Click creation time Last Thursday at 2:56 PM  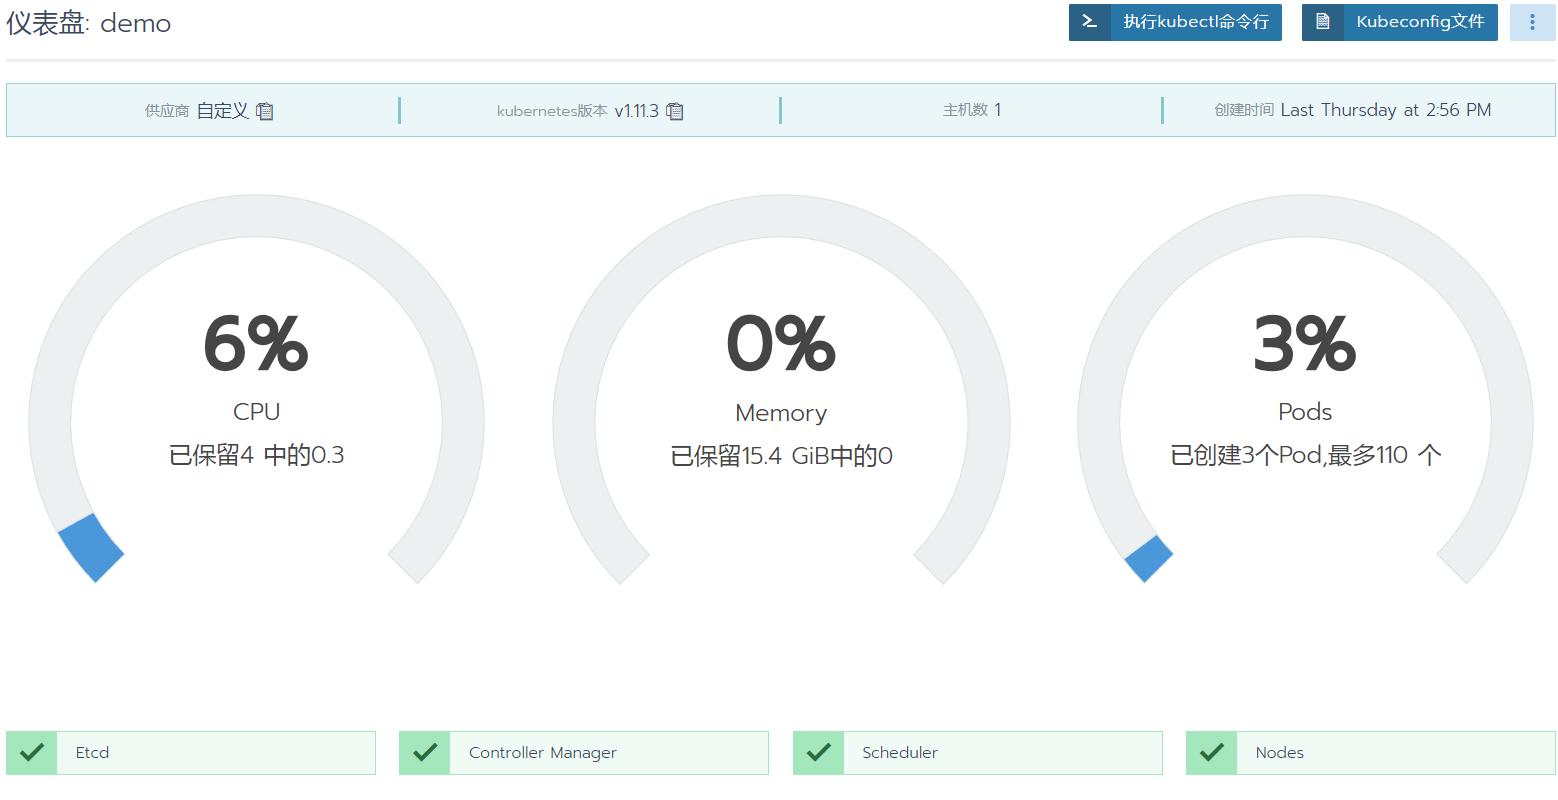pos(1386,110)
